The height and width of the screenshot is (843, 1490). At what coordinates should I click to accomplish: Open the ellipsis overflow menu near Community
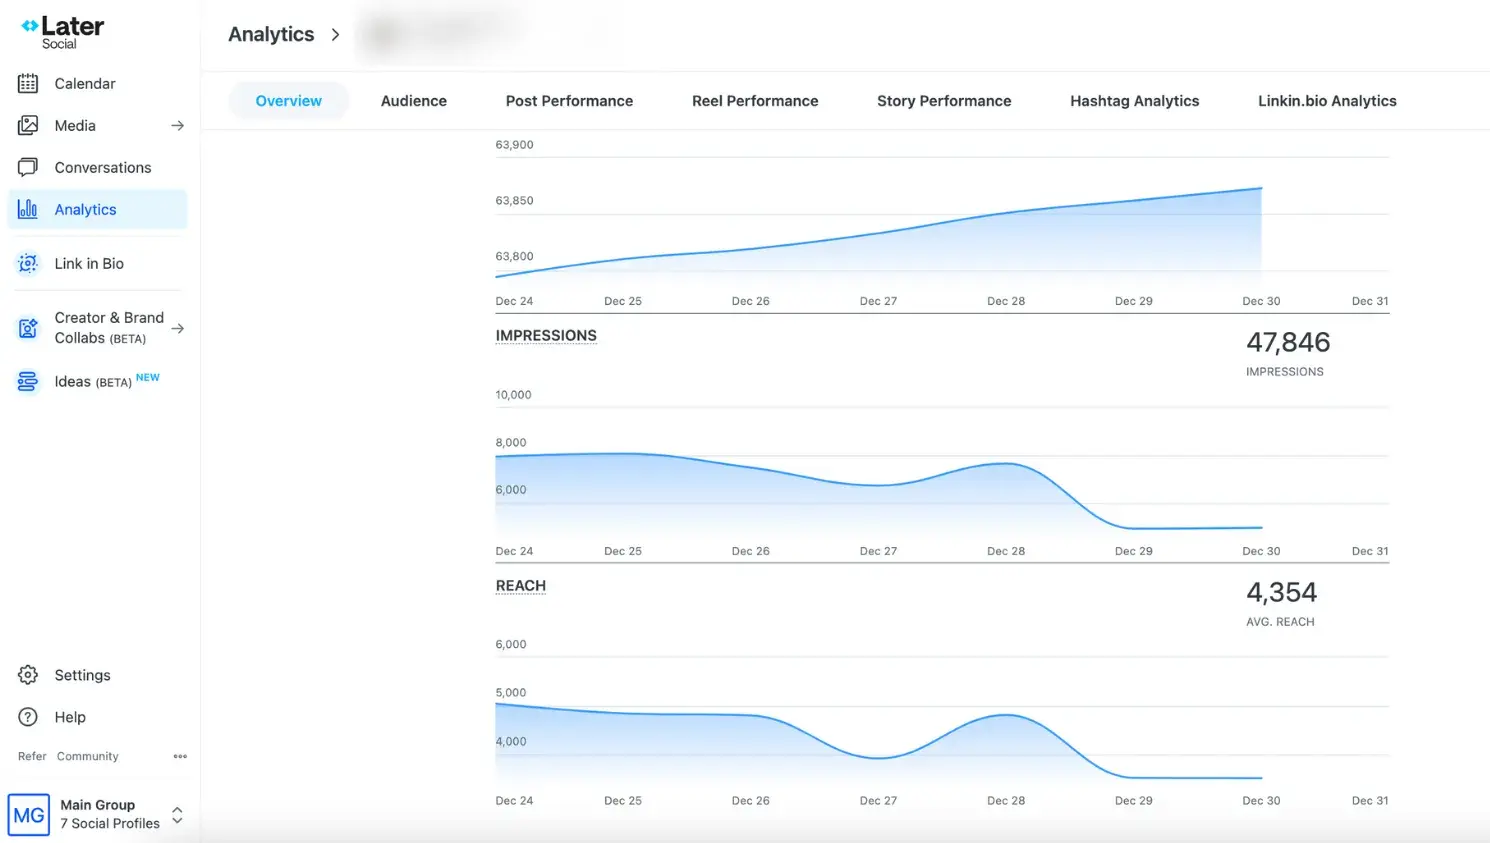coord(180,756)
